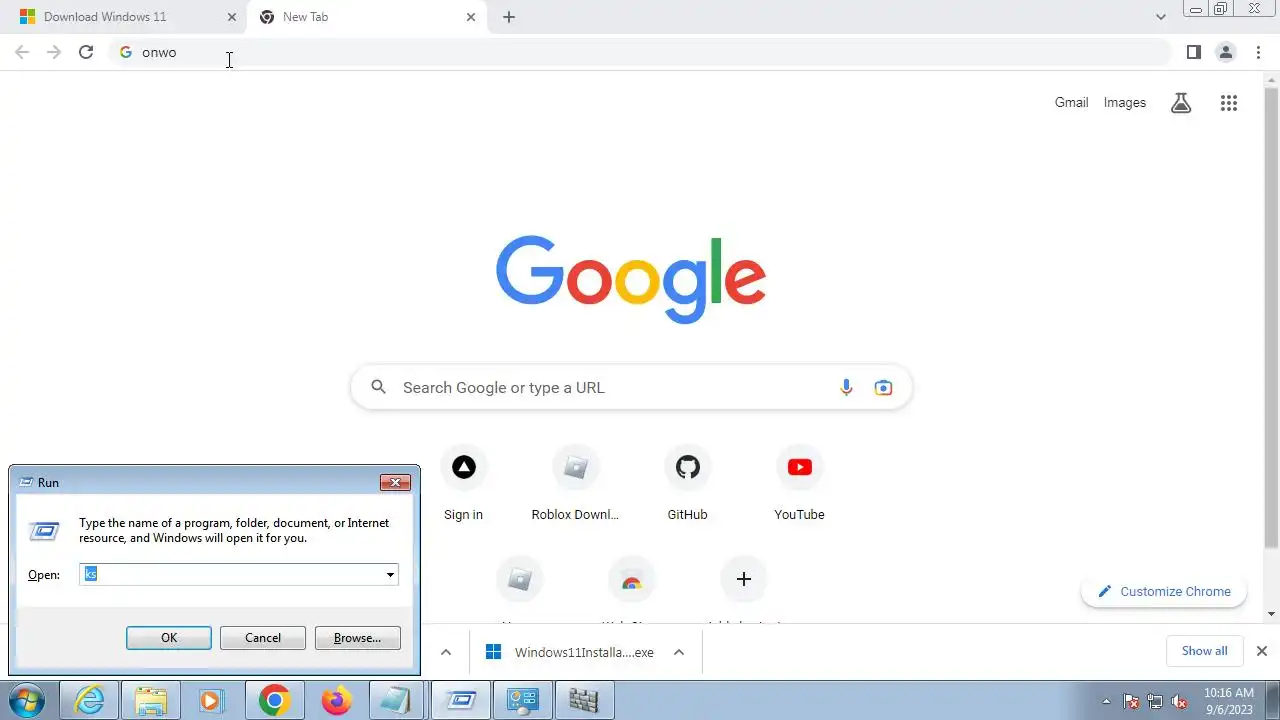Open the Chrome profile avatar
The width and height of the screenshot is (1280, 720).
(1225, 52)
